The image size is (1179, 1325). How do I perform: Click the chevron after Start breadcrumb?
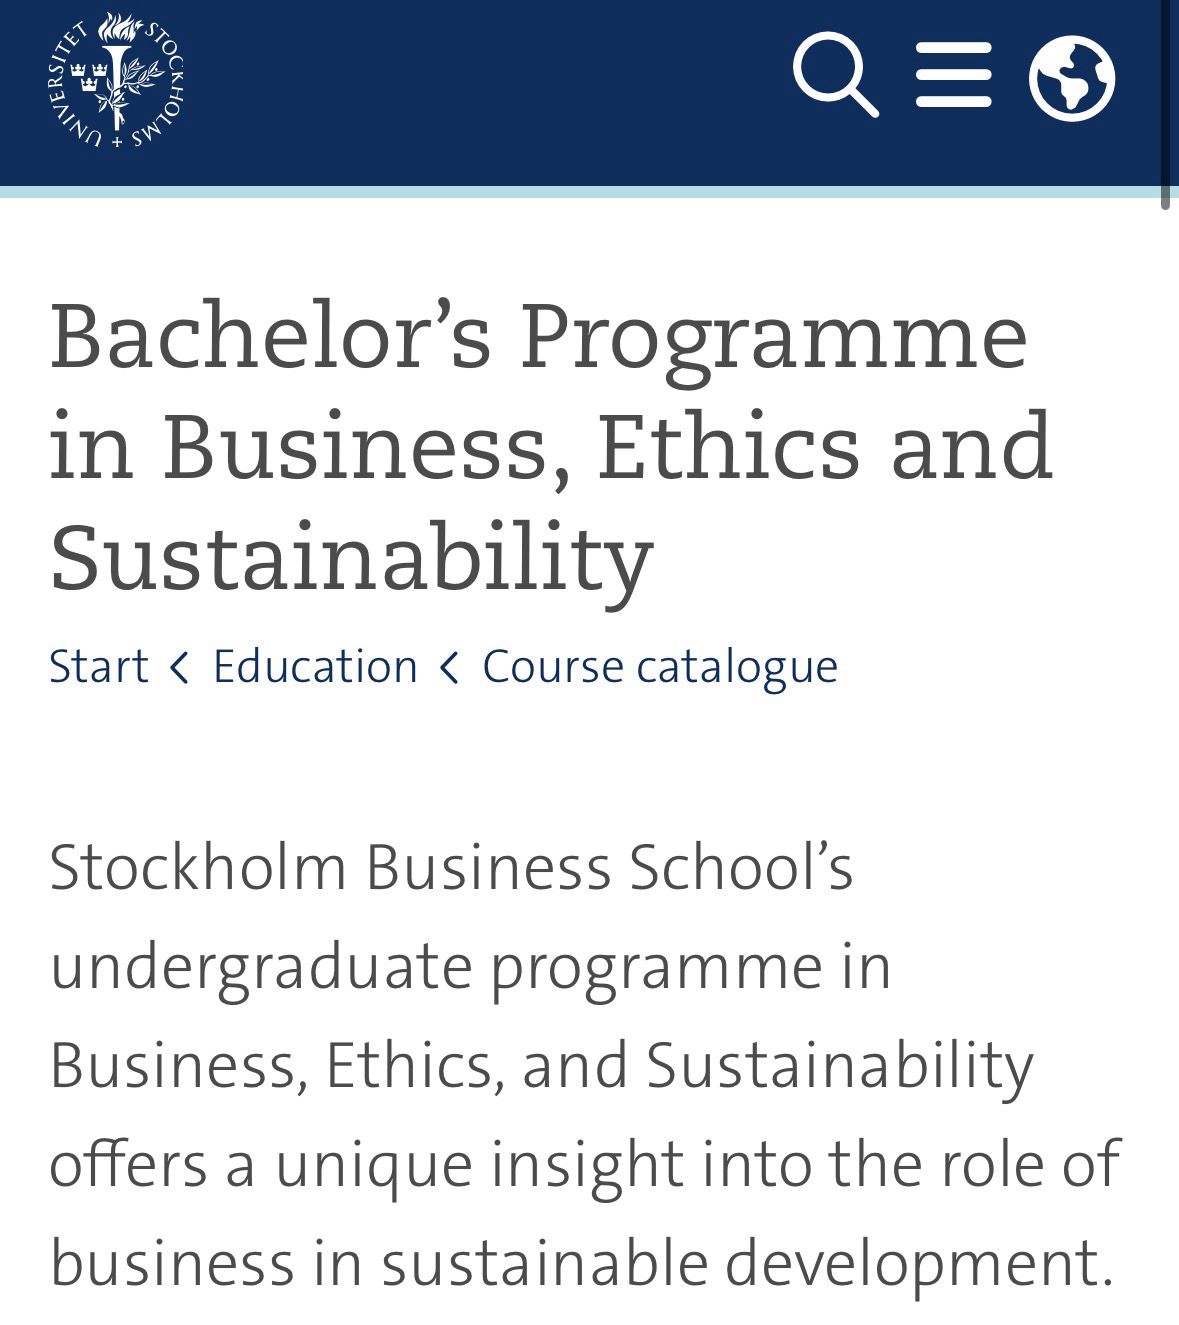click(x=180, y=667)
